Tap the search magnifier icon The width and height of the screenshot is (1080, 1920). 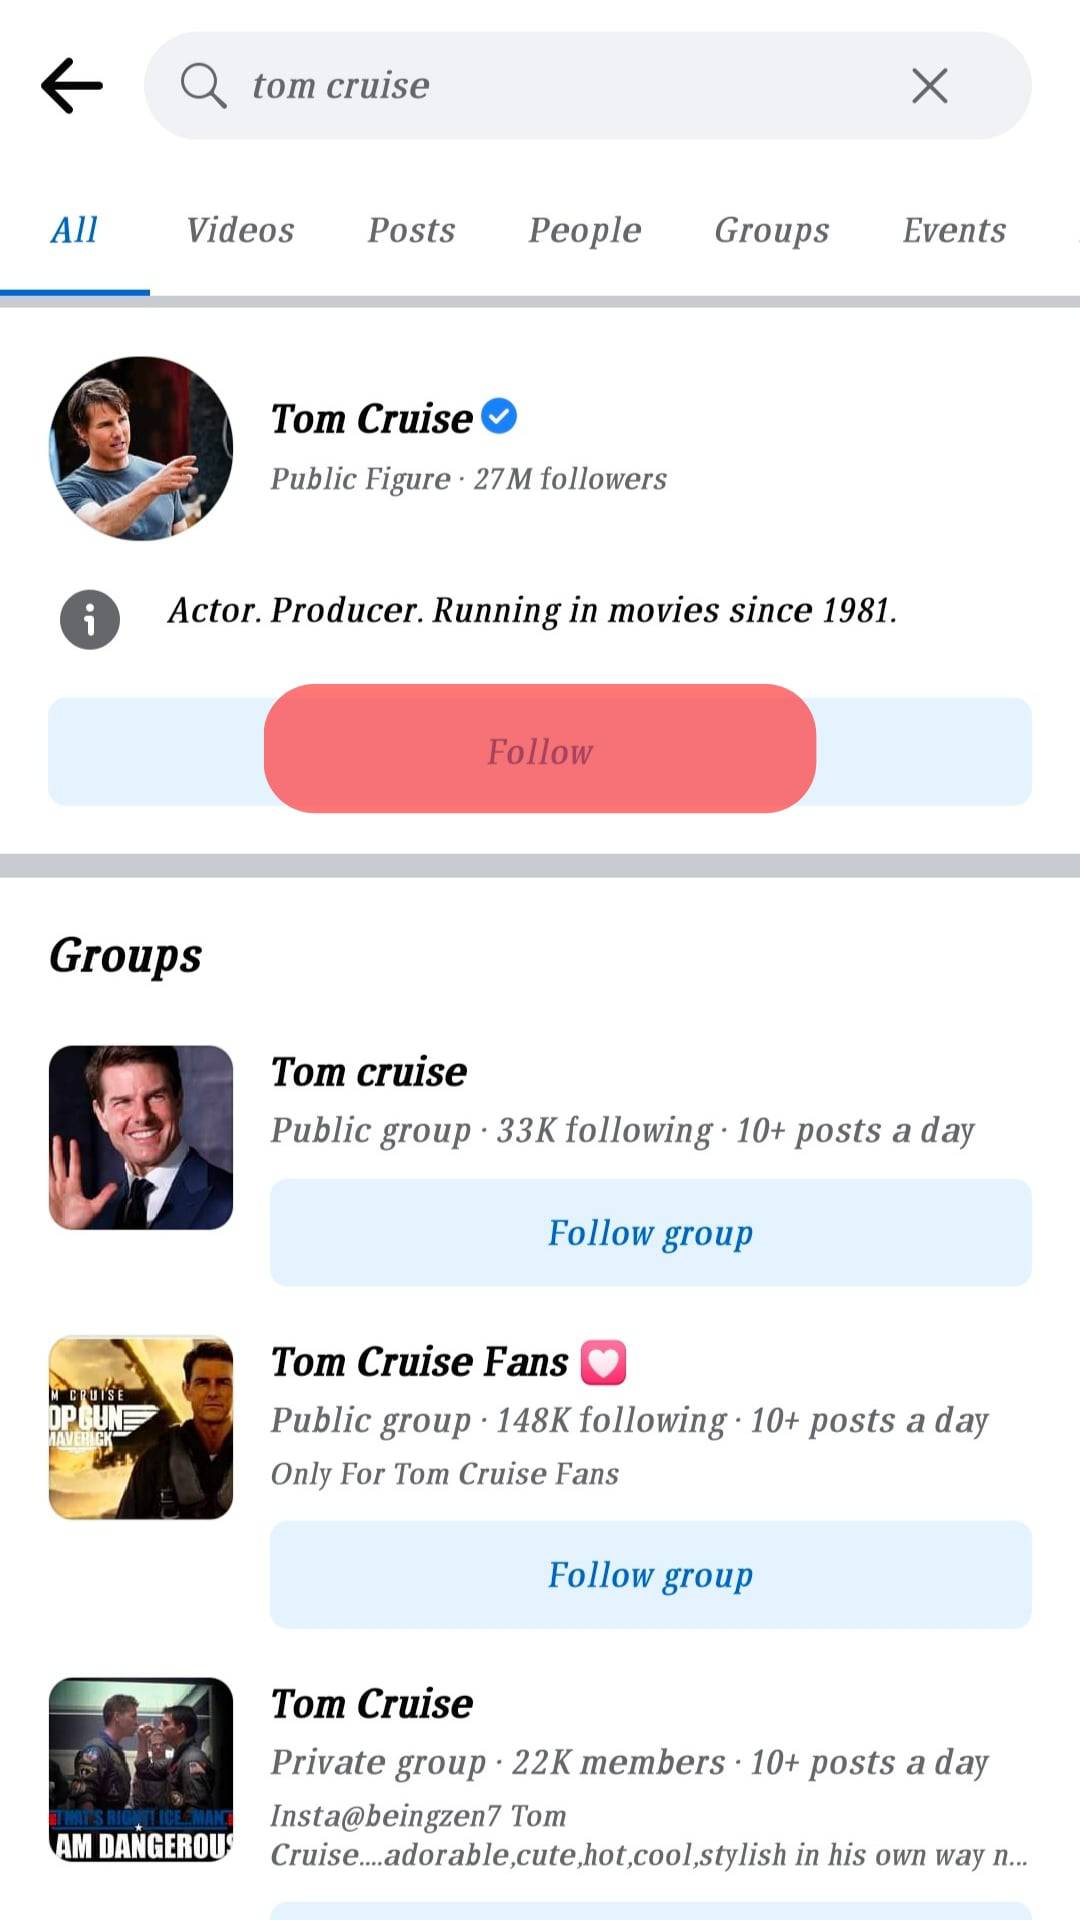(203, 86)
